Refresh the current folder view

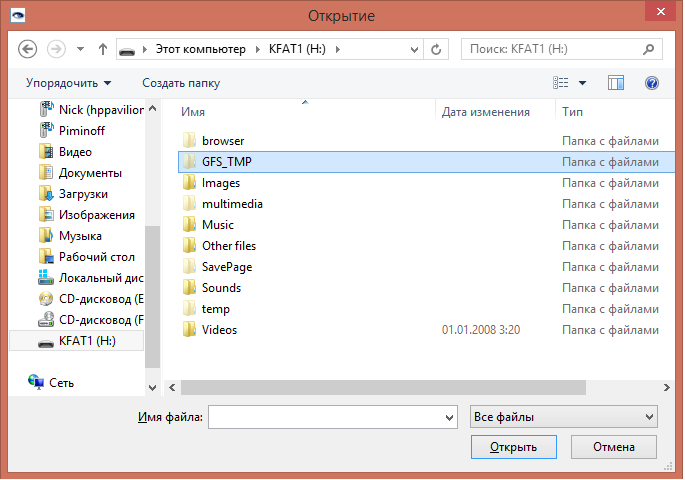[436, 48]
